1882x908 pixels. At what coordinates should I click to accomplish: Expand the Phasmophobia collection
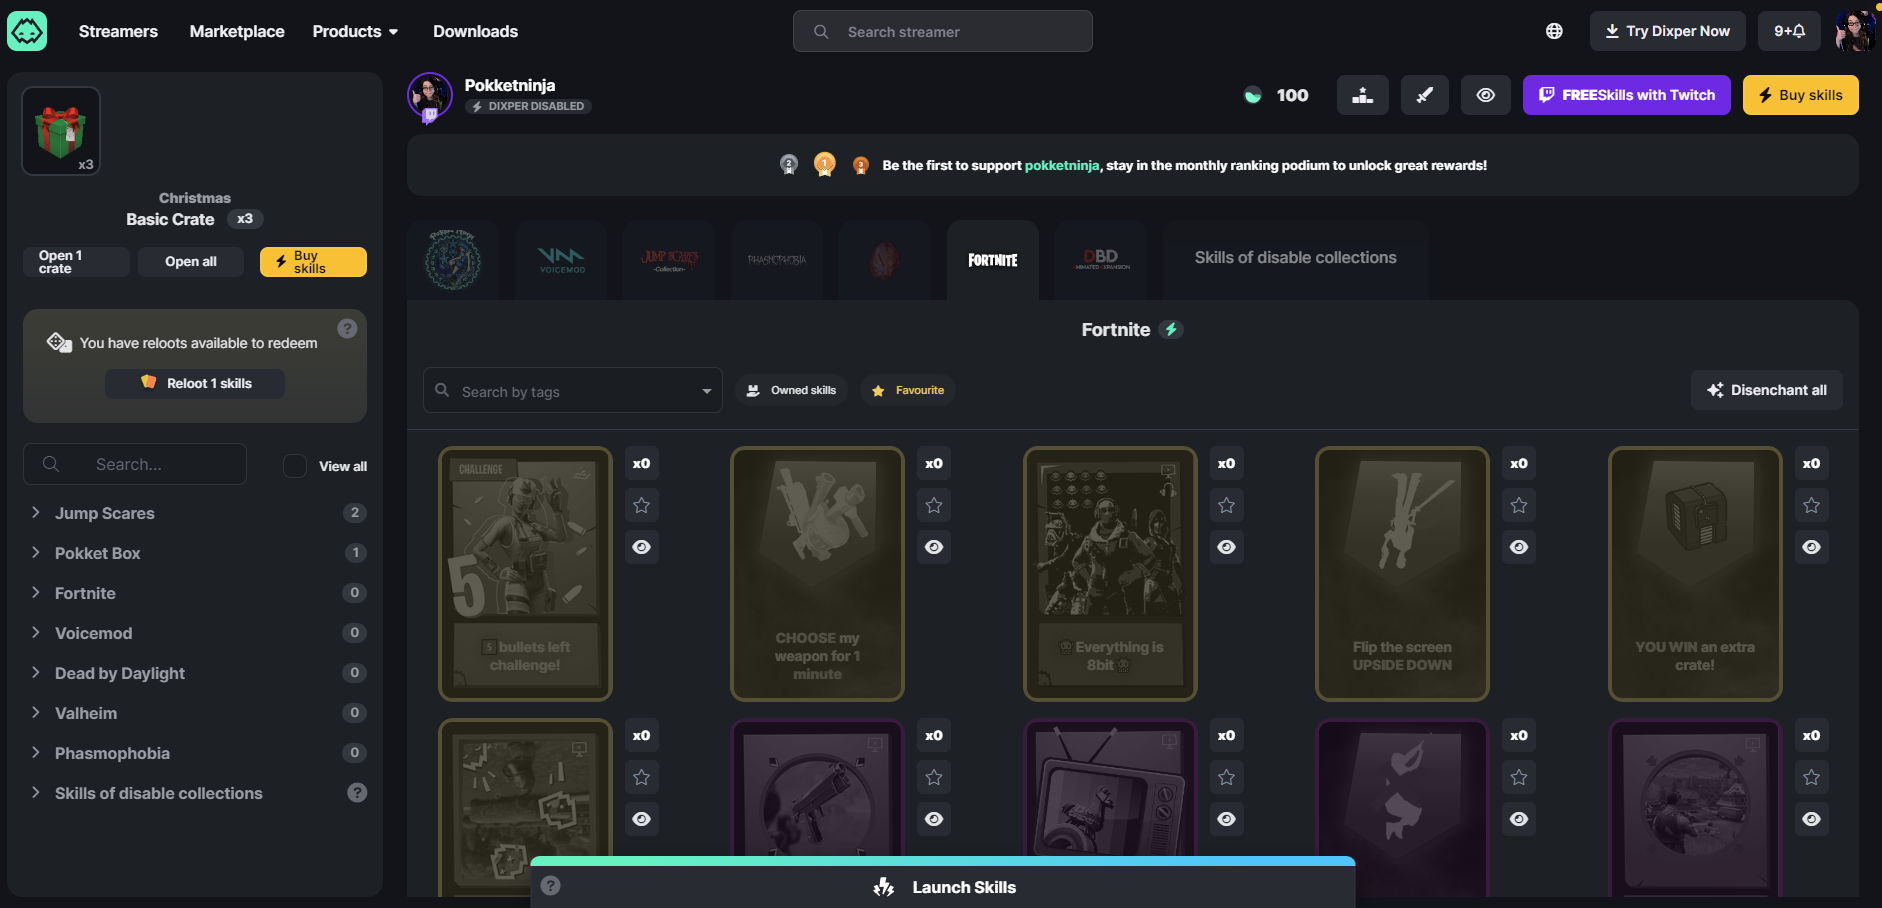tap(195, 753)
